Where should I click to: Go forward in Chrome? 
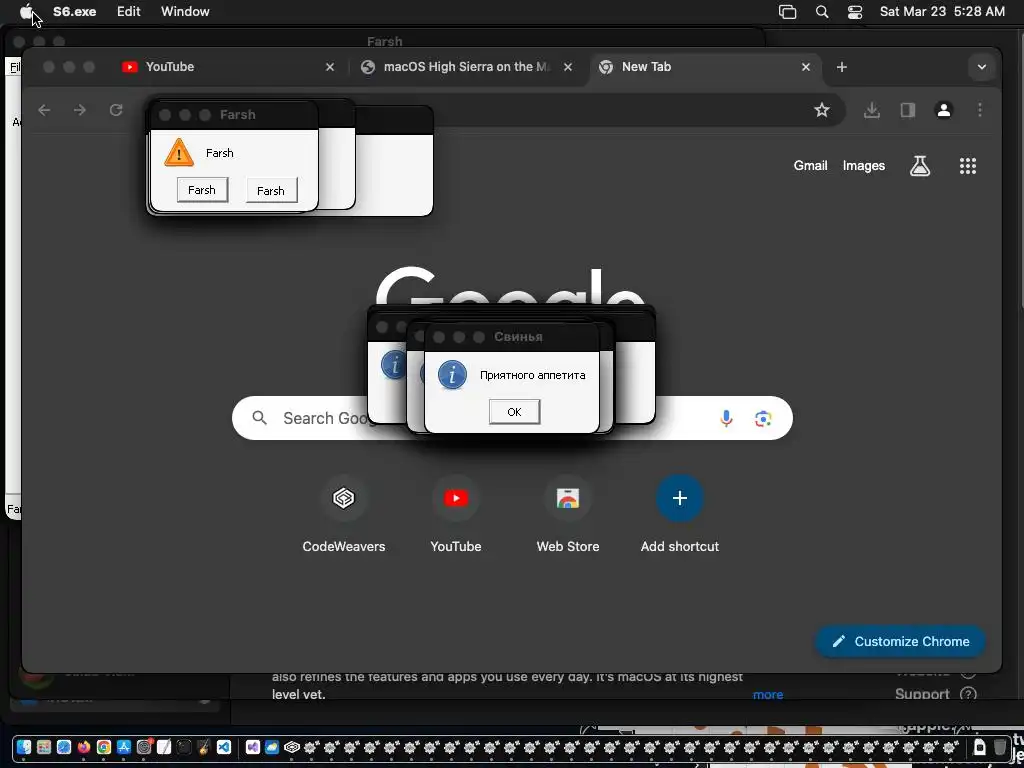(x=80, y=110)
